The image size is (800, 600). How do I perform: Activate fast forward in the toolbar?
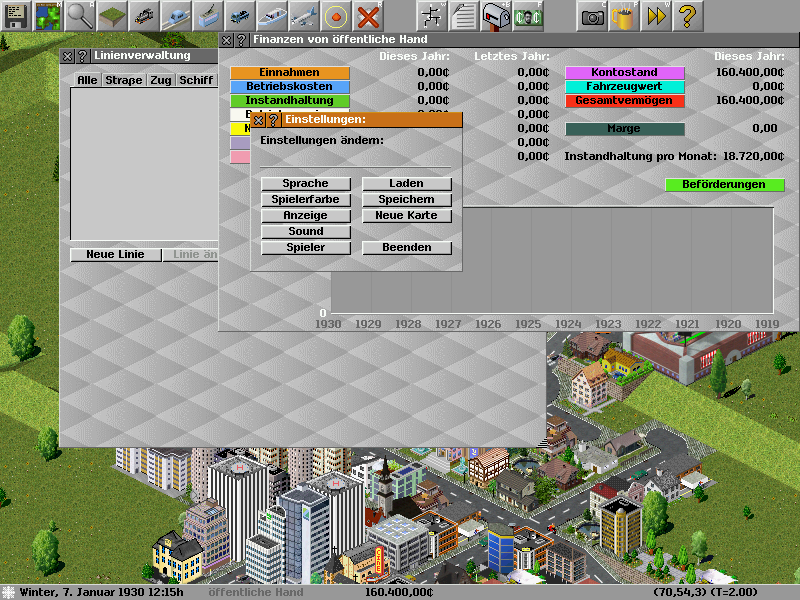(x=656, y=15)
